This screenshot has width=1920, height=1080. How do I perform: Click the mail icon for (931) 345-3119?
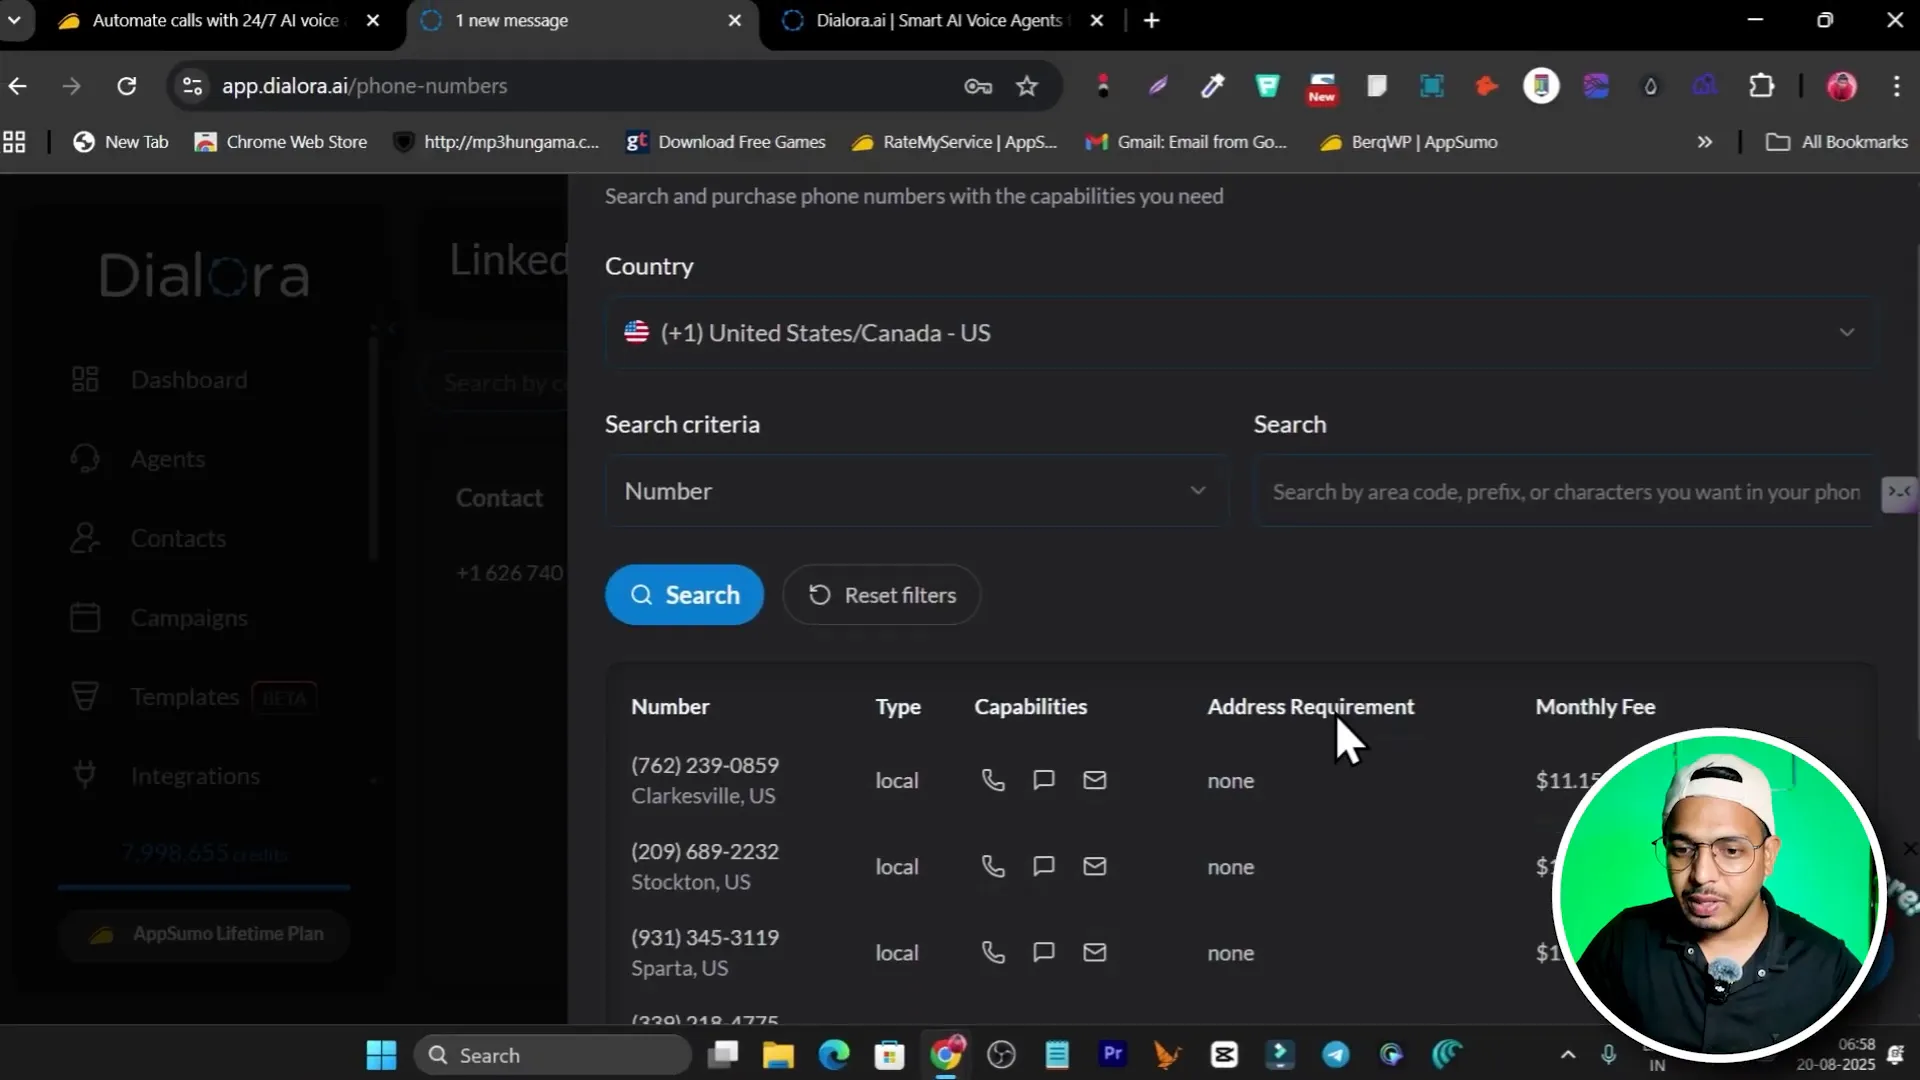click(x=1094, y=952)
